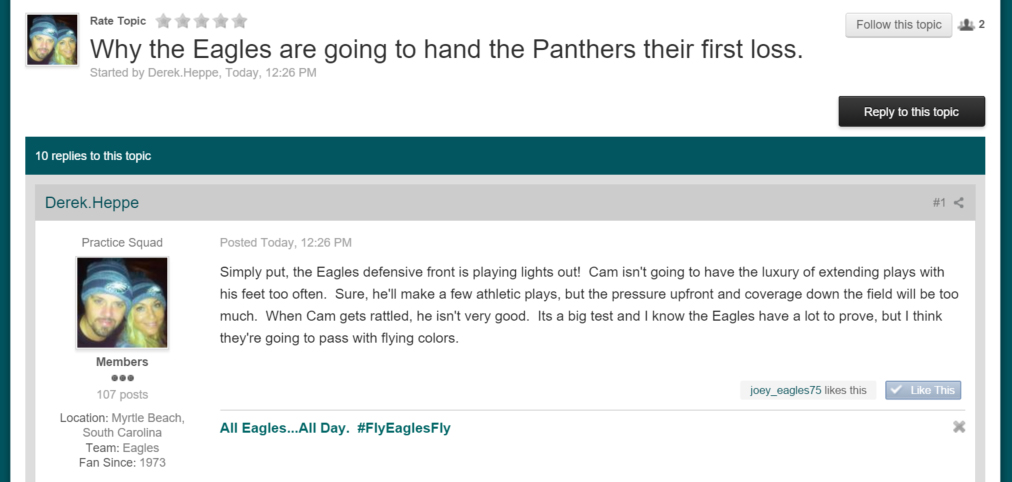Click Reply to this topic button
The height and width of the screenshot is (482, 1012).
point(911,112)
